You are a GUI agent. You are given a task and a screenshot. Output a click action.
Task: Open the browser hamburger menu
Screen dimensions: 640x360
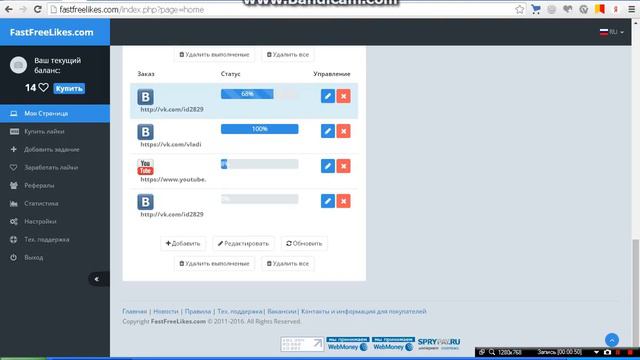[x=631, y=9]
